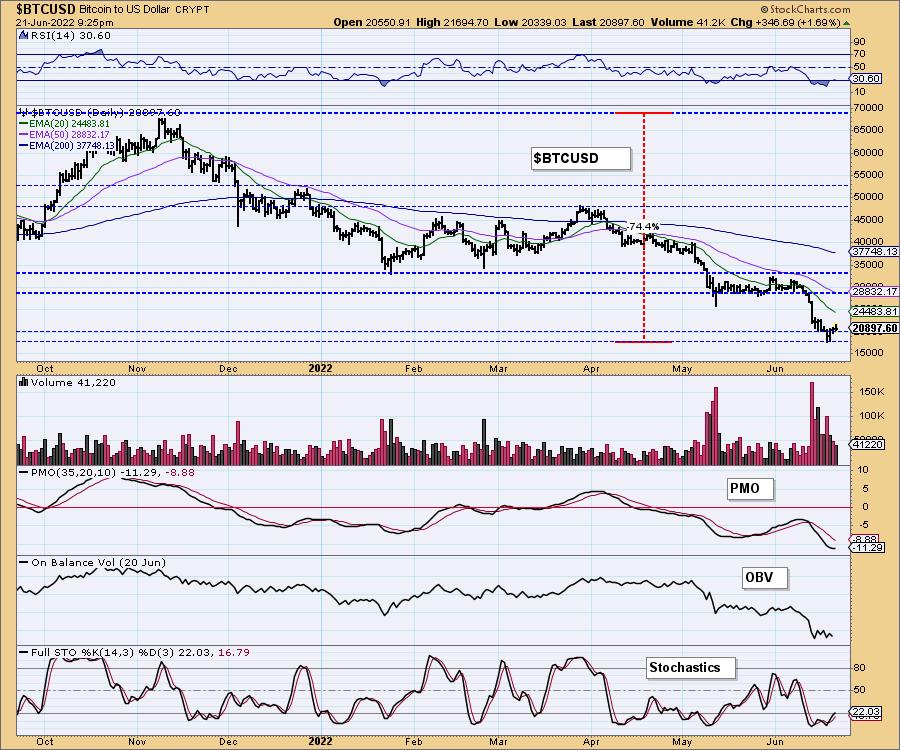Click the $BTCUSD annotation label box
The height and width of the screenshot is (750, 900).
coord(580,158)
